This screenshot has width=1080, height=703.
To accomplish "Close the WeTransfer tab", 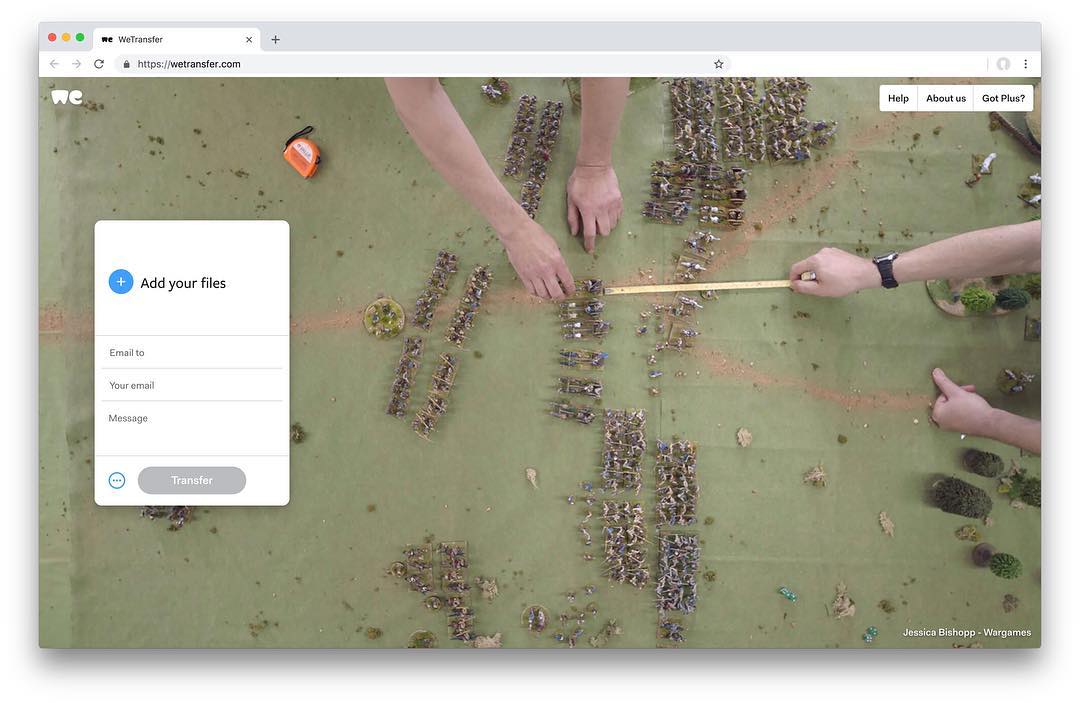I will 249,40.
